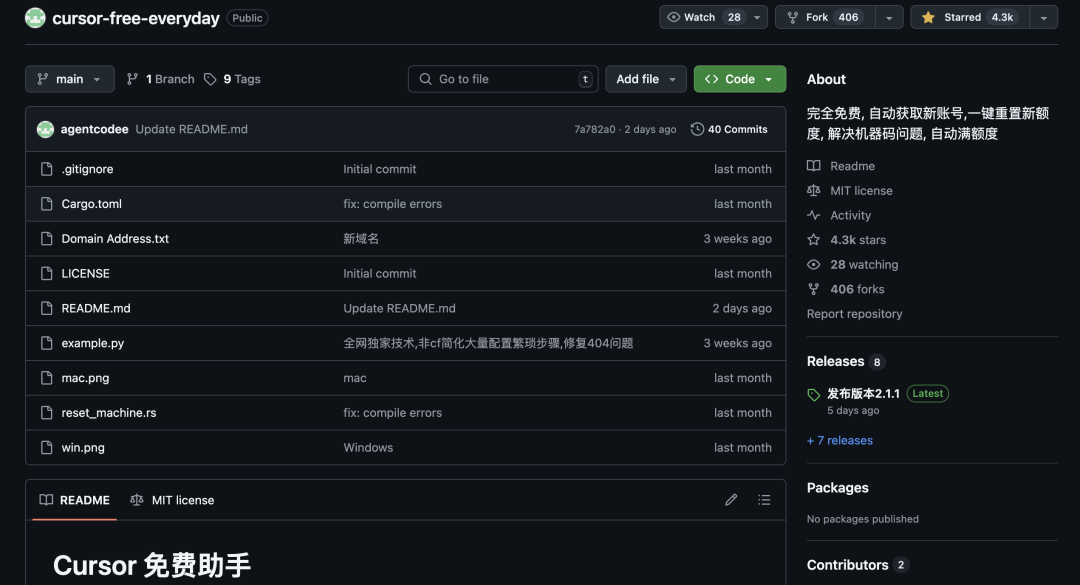Open agentcodee author profile link
1080x585 pixels.
(94, 129)
